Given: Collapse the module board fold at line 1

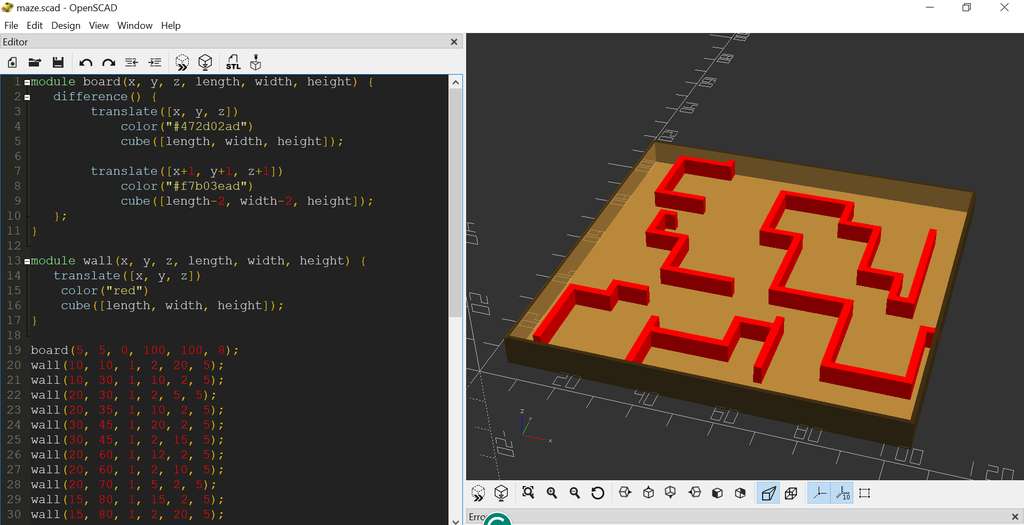Looking at the screenshot, I should (x=27, y=82).
